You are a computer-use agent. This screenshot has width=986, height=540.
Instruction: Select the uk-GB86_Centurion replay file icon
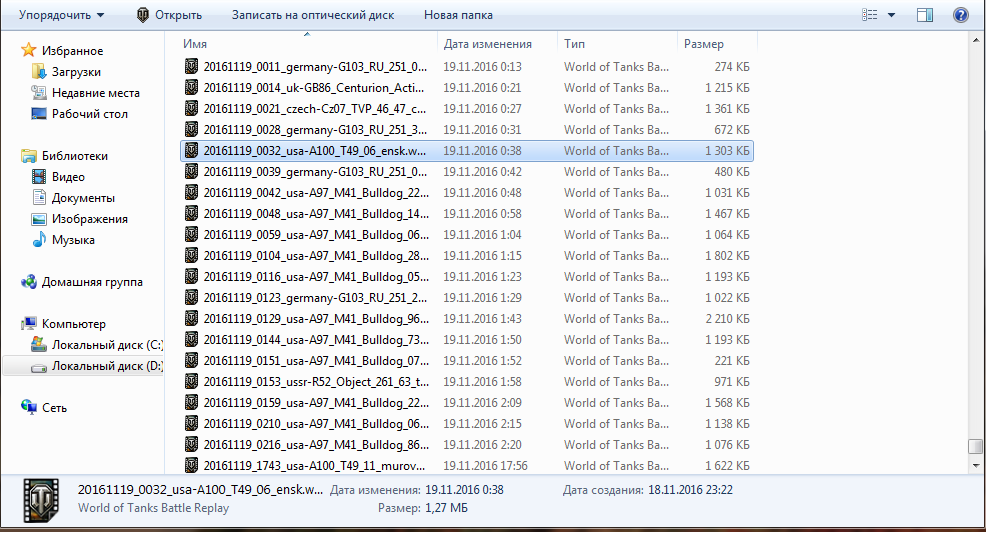pyautogui.click(x=192, y=88)
